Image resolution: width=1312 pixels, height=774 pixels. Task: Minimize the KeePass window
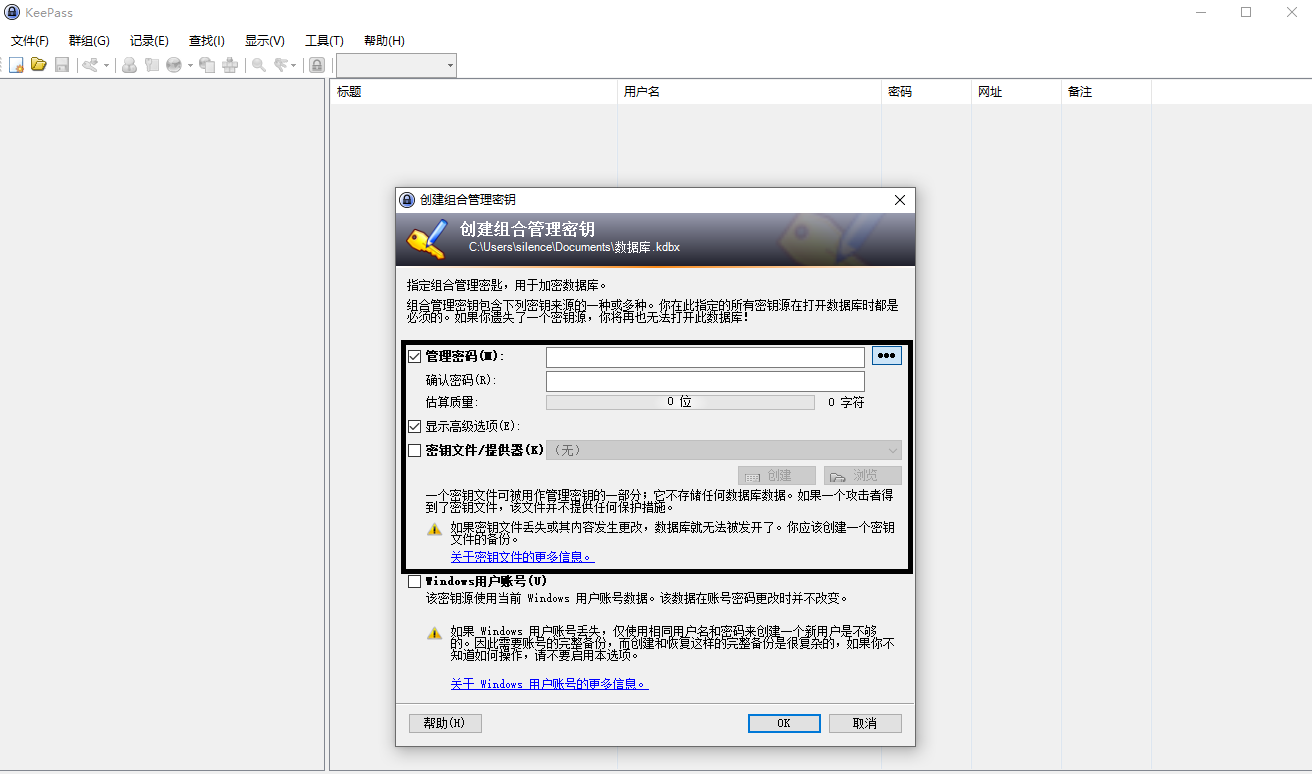coord(1201,12)
